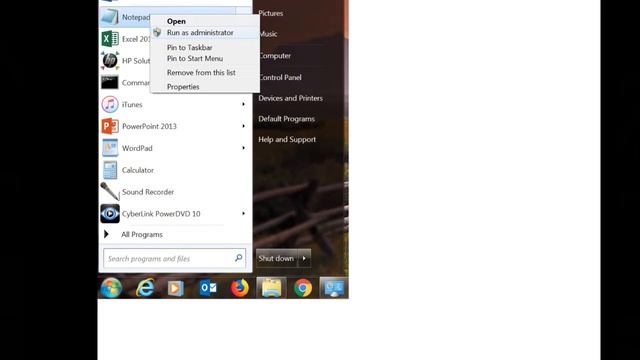The image size is (640, 360).
Task: Click the shield icon beside Run as administrator
Action: click(157, 32)
